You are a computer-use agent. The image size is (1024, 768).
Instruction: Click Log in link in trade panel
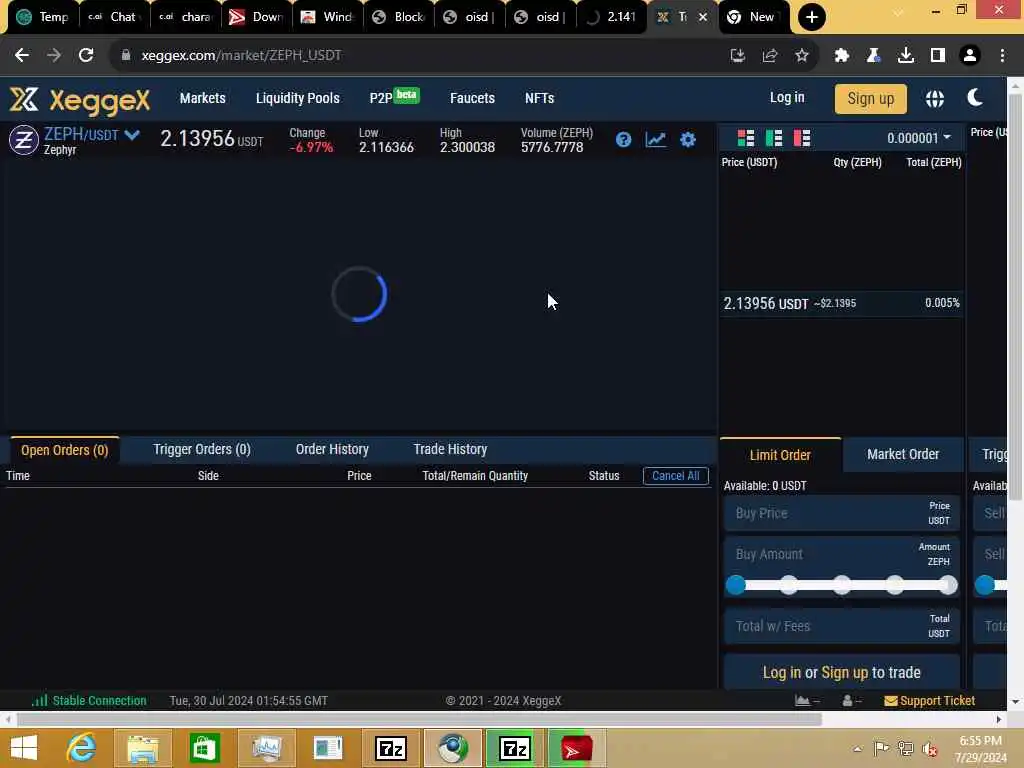(x=782, y=673)
